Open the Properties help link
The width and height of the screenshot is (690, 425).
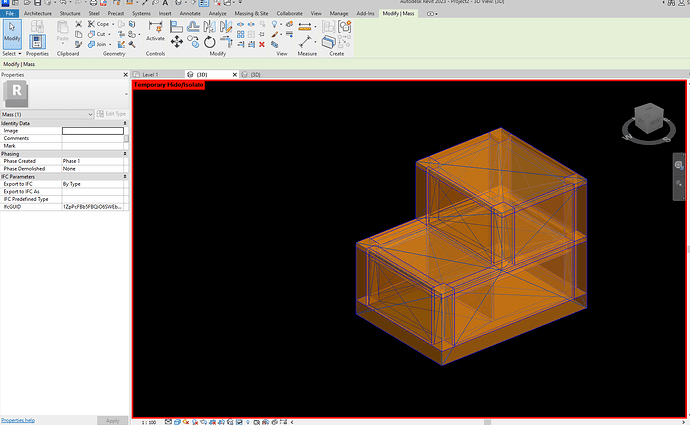[x=18, y=420]
